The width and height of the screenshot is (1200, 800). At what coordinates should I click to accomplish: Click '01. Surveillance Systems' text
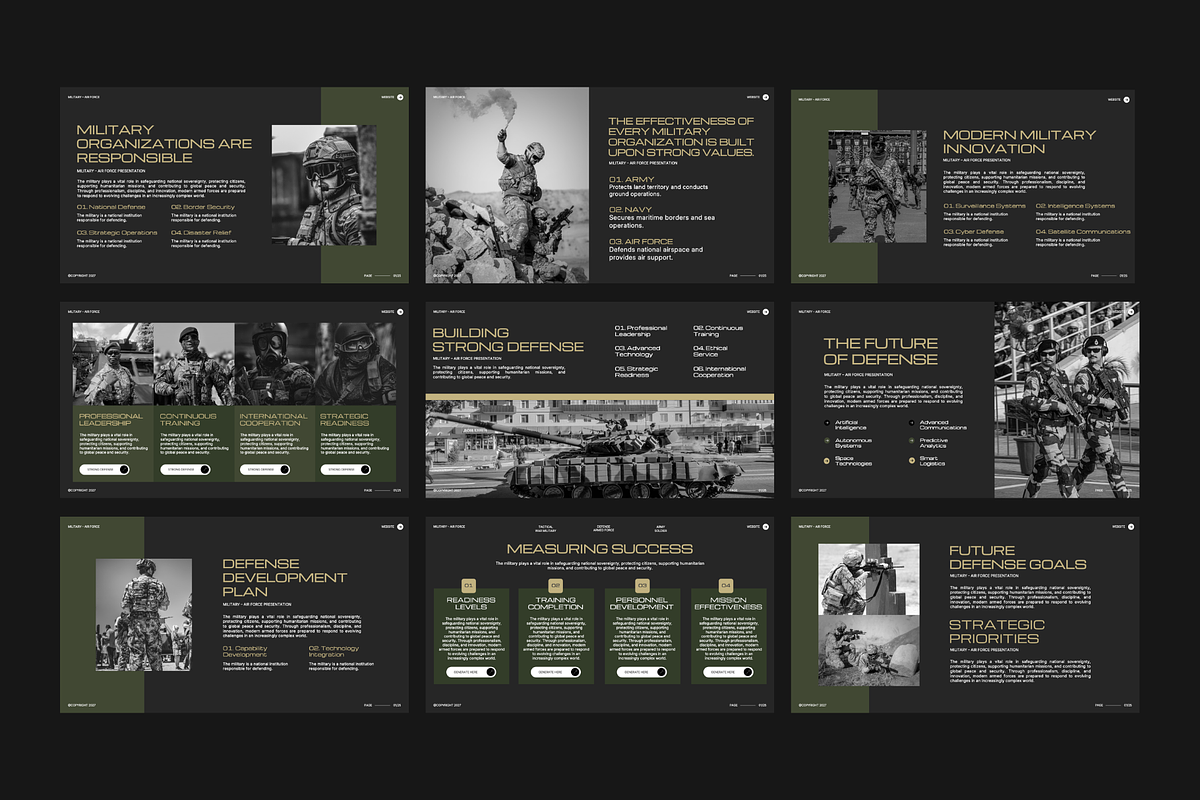tap(985, 206)
